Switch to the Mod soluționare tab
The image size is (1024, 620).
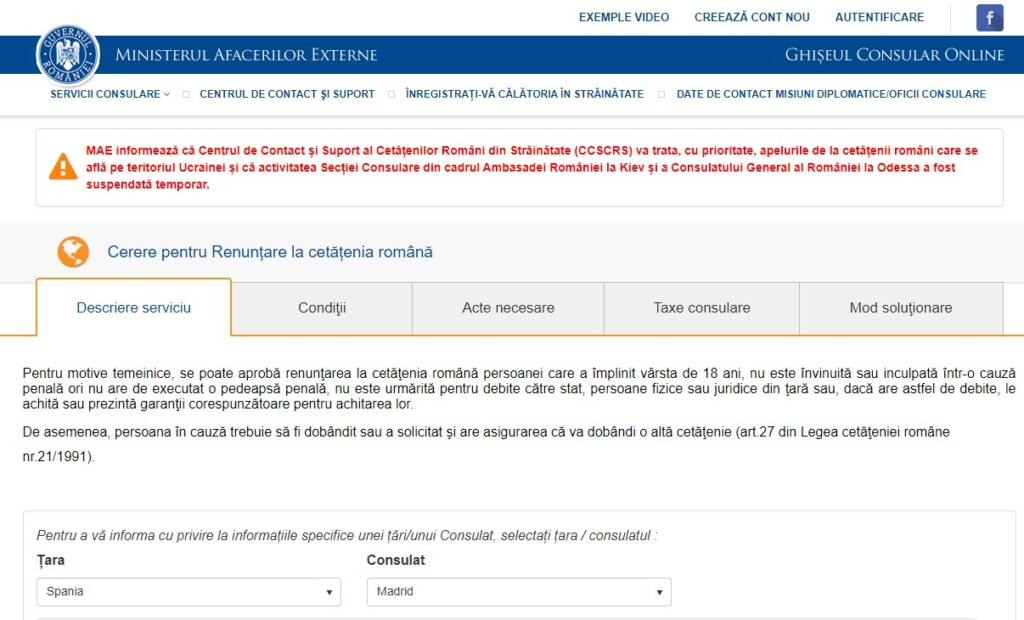pos(901,308)
